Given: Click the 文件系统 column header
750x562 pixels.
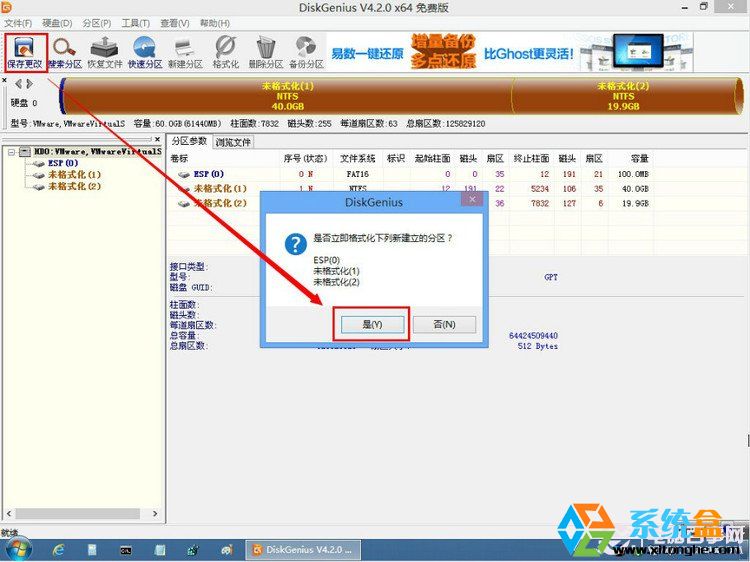Looking at the screenshot, I should click(x=357, y=158).
